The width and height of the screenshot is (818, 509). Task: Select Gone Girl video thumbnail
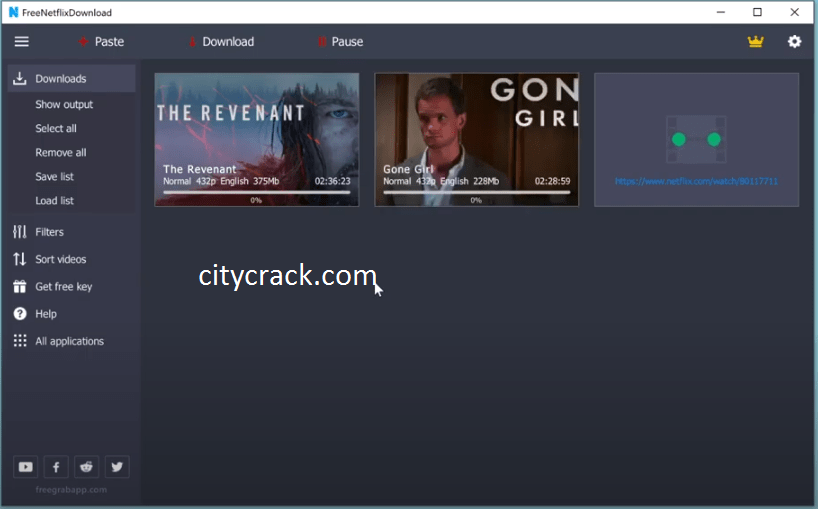pos(476,140)
